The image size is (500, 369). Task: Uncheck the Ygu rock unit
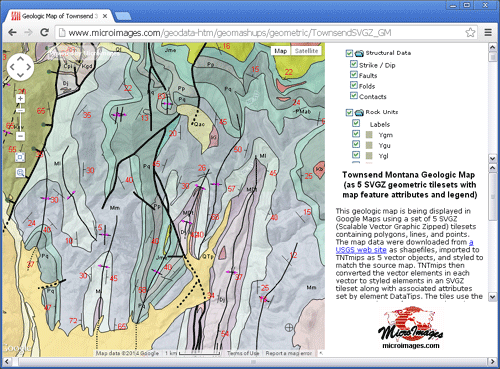coord(356,144)
